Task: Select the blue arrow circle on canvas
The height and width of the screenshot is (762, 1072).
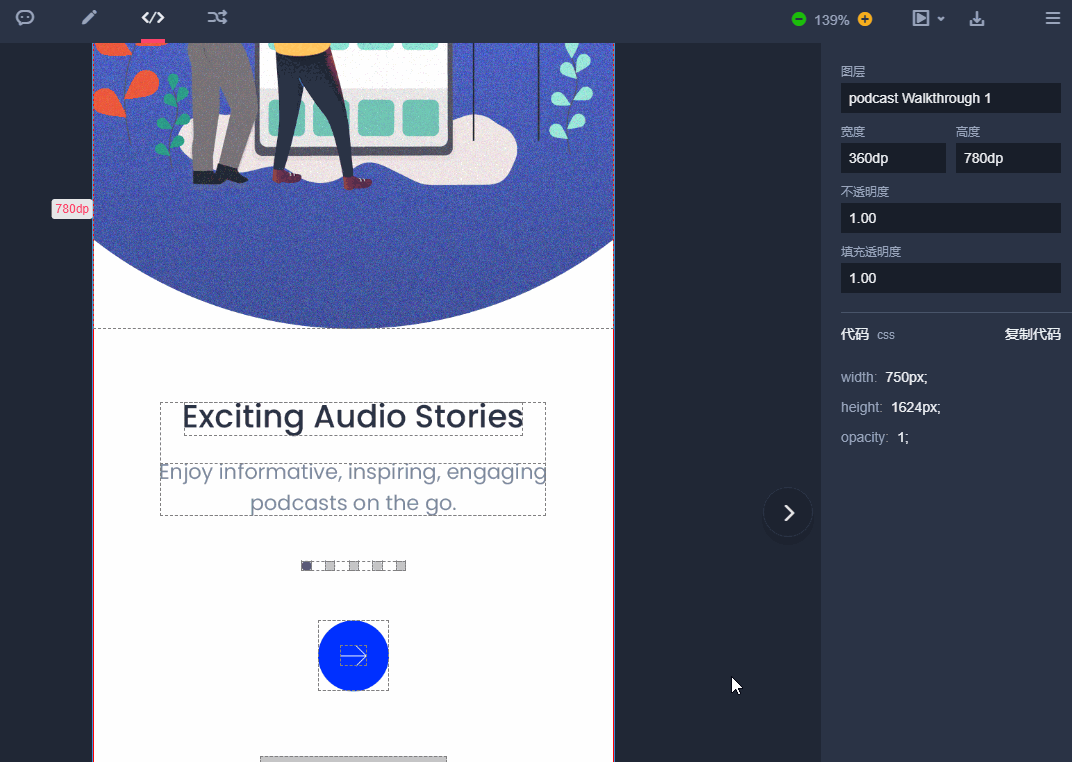Action: (353, 655)
